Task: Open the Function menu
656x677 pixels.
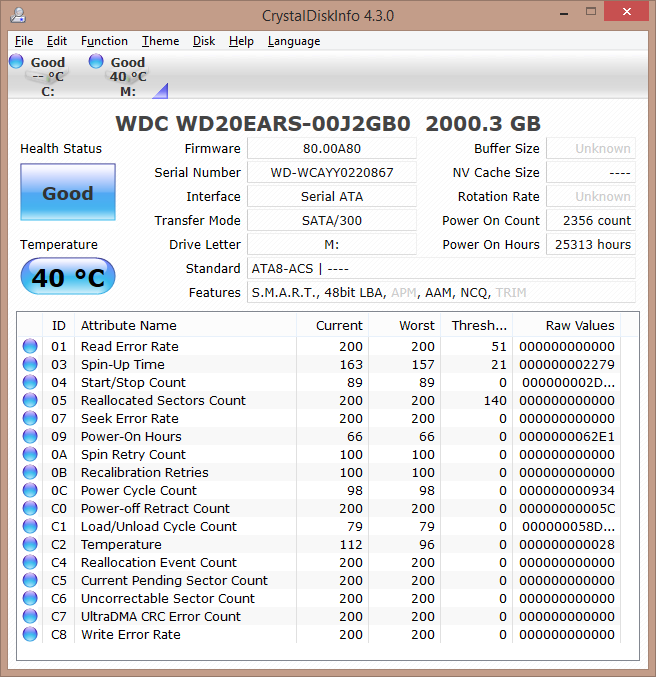Action: [x=104, y=41]
